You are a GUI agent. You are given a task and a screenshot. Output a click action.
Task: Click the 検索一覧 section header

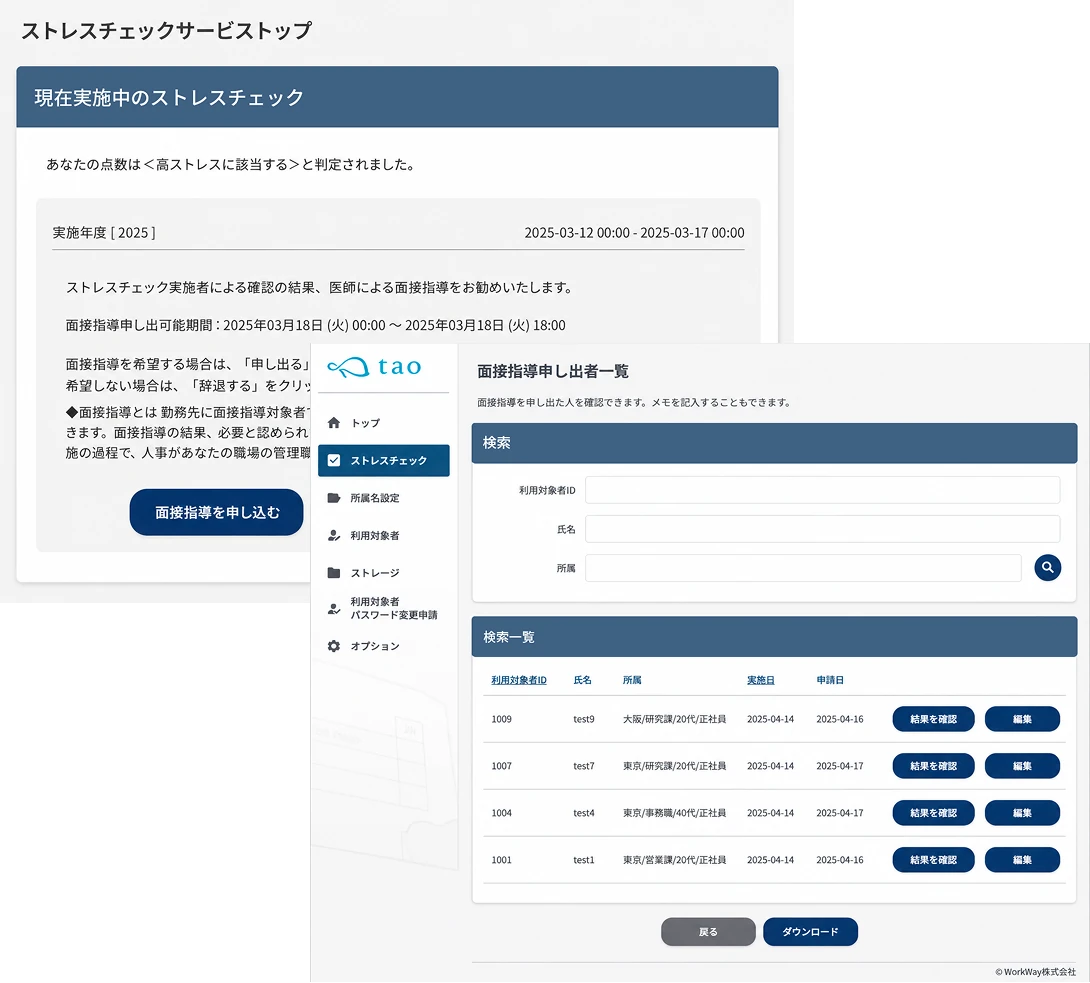[x=774, y=637]
